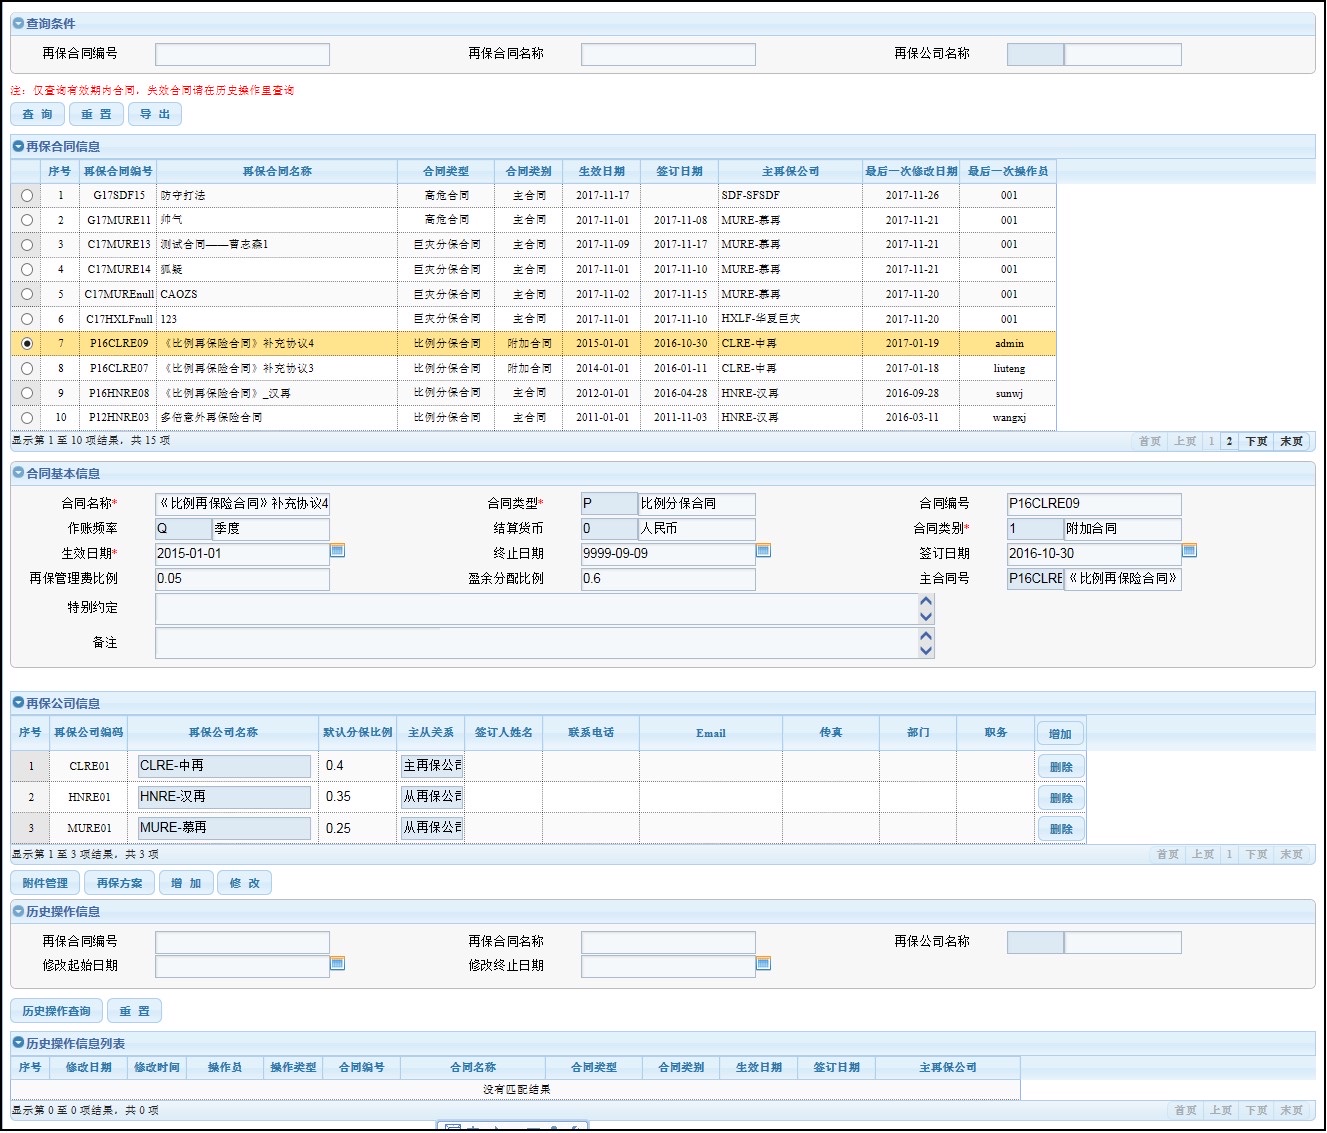Sort by 生效日期 column in contract table

point(602,171)
